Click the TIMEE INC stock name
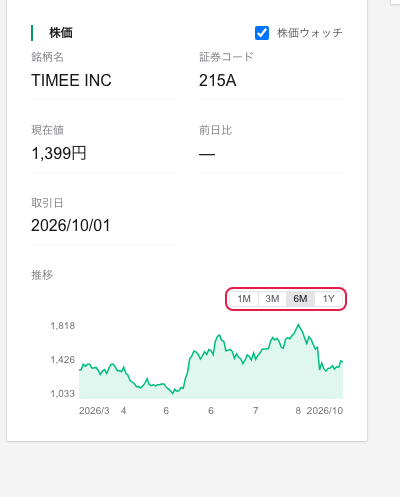The height and width of the screenshot is (497, 400). point(71,80)
